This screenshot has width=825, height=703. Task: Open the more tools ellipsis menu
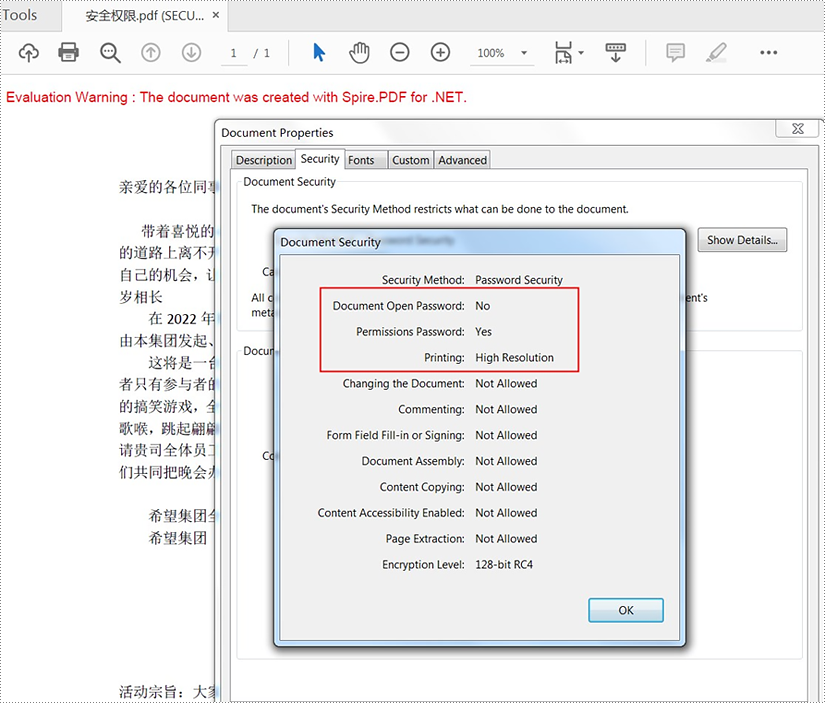pos(769,53)
